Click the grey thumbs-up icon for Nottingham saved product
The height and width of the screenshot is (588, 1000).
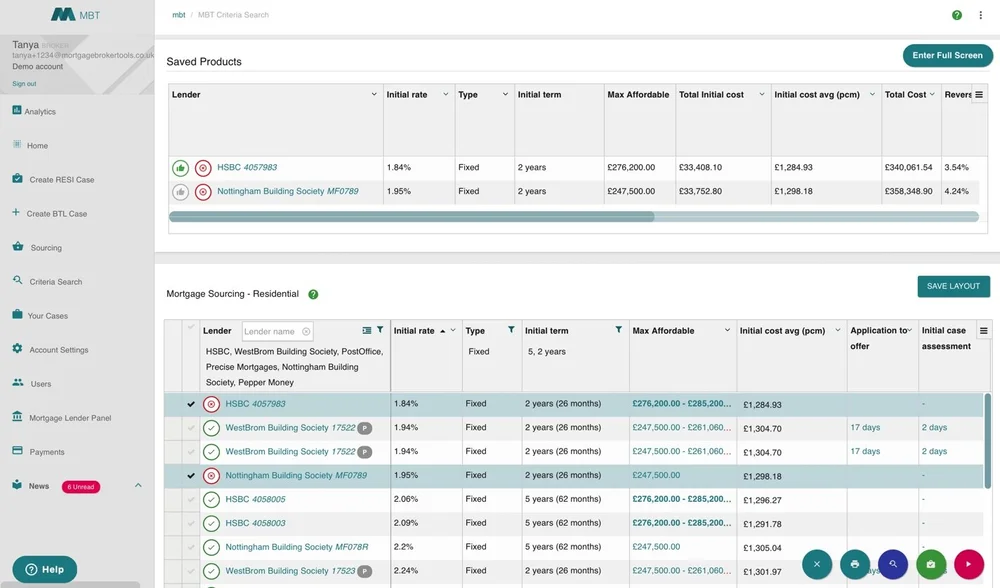(x=180, y=192)
